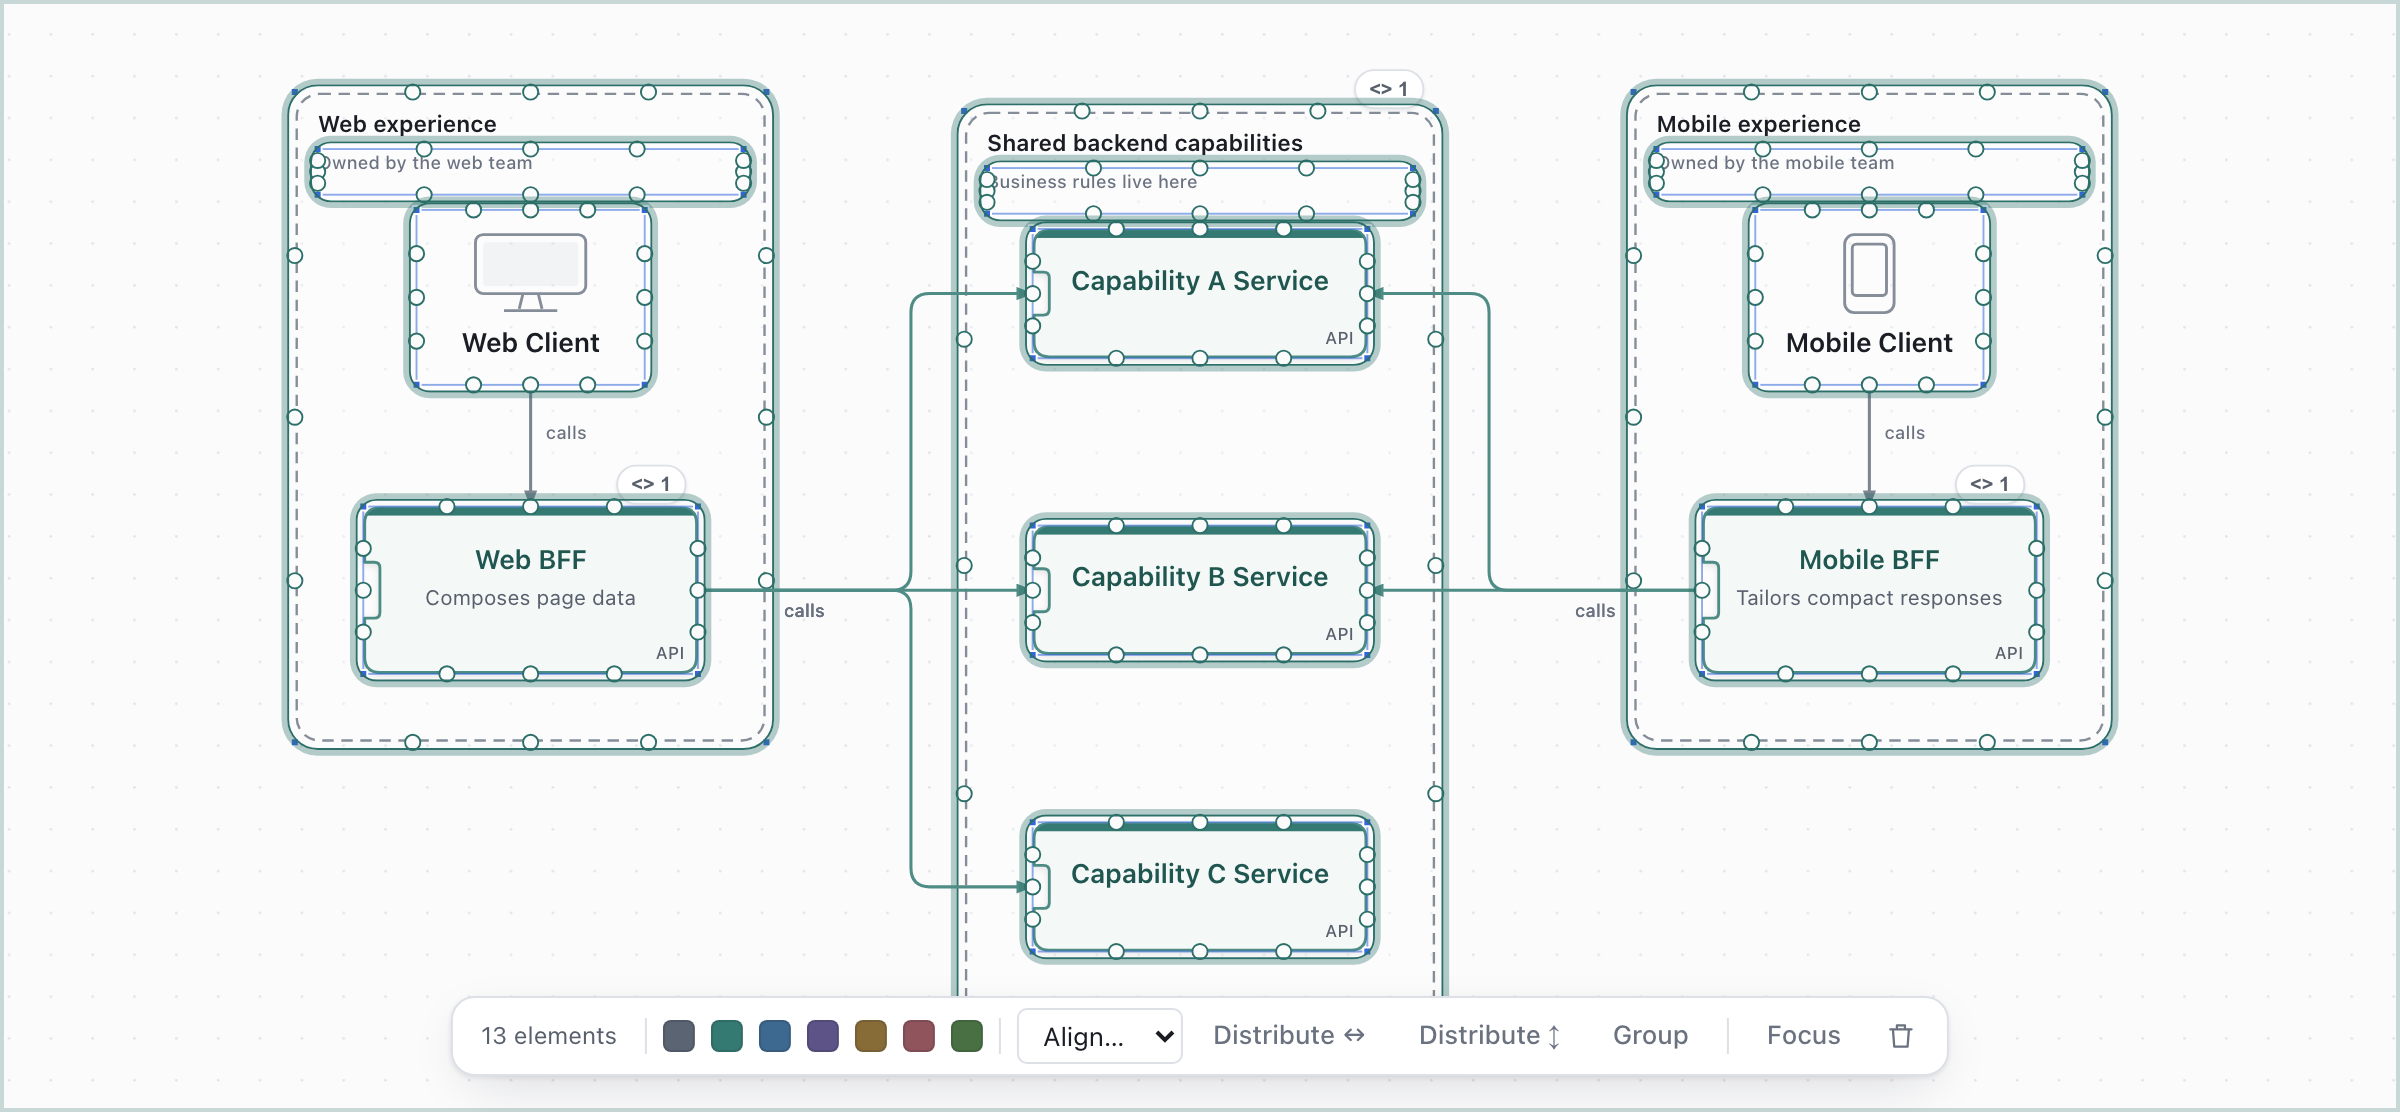Click 'calls' label under Mobile Client
Screen dimensions: 2400x1112
[1905, 433]
